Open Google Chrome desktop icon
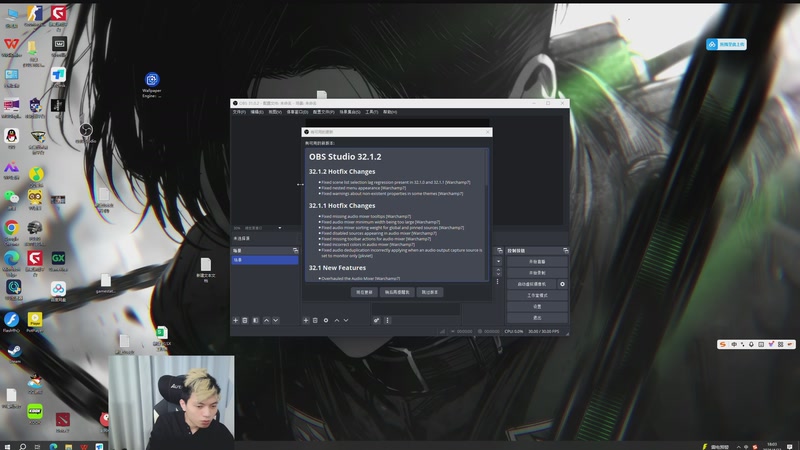This screenshot has height=450, width=800. point(11,232)
